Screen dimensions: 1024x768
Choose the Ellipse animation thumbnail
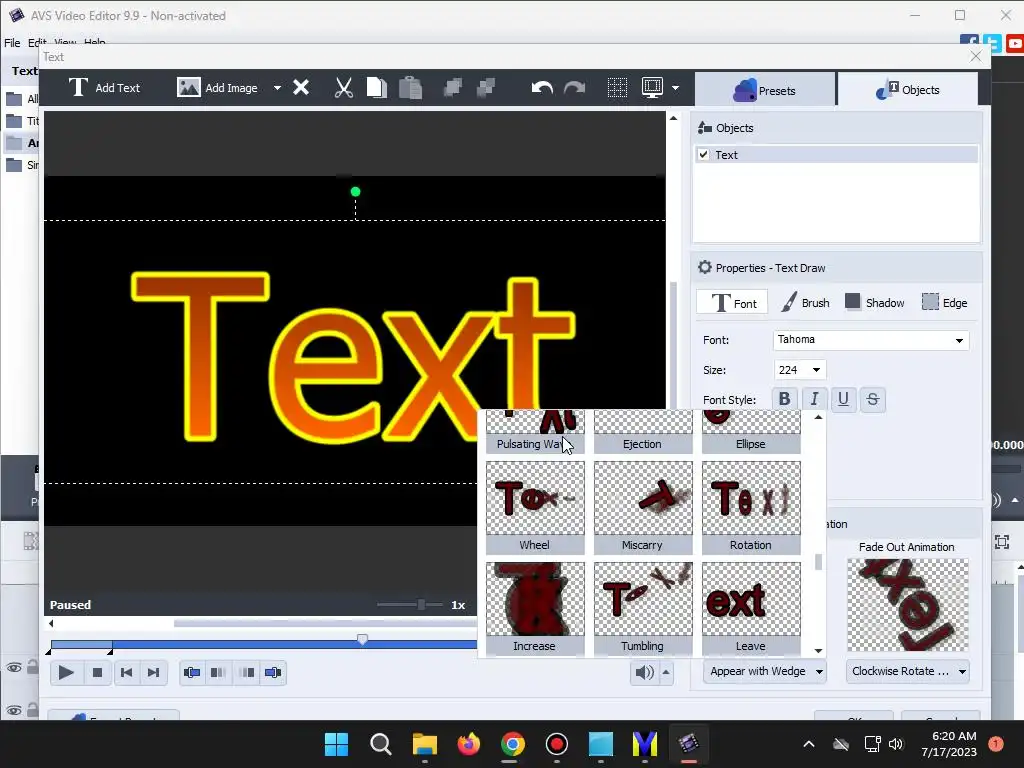point(751,432)
